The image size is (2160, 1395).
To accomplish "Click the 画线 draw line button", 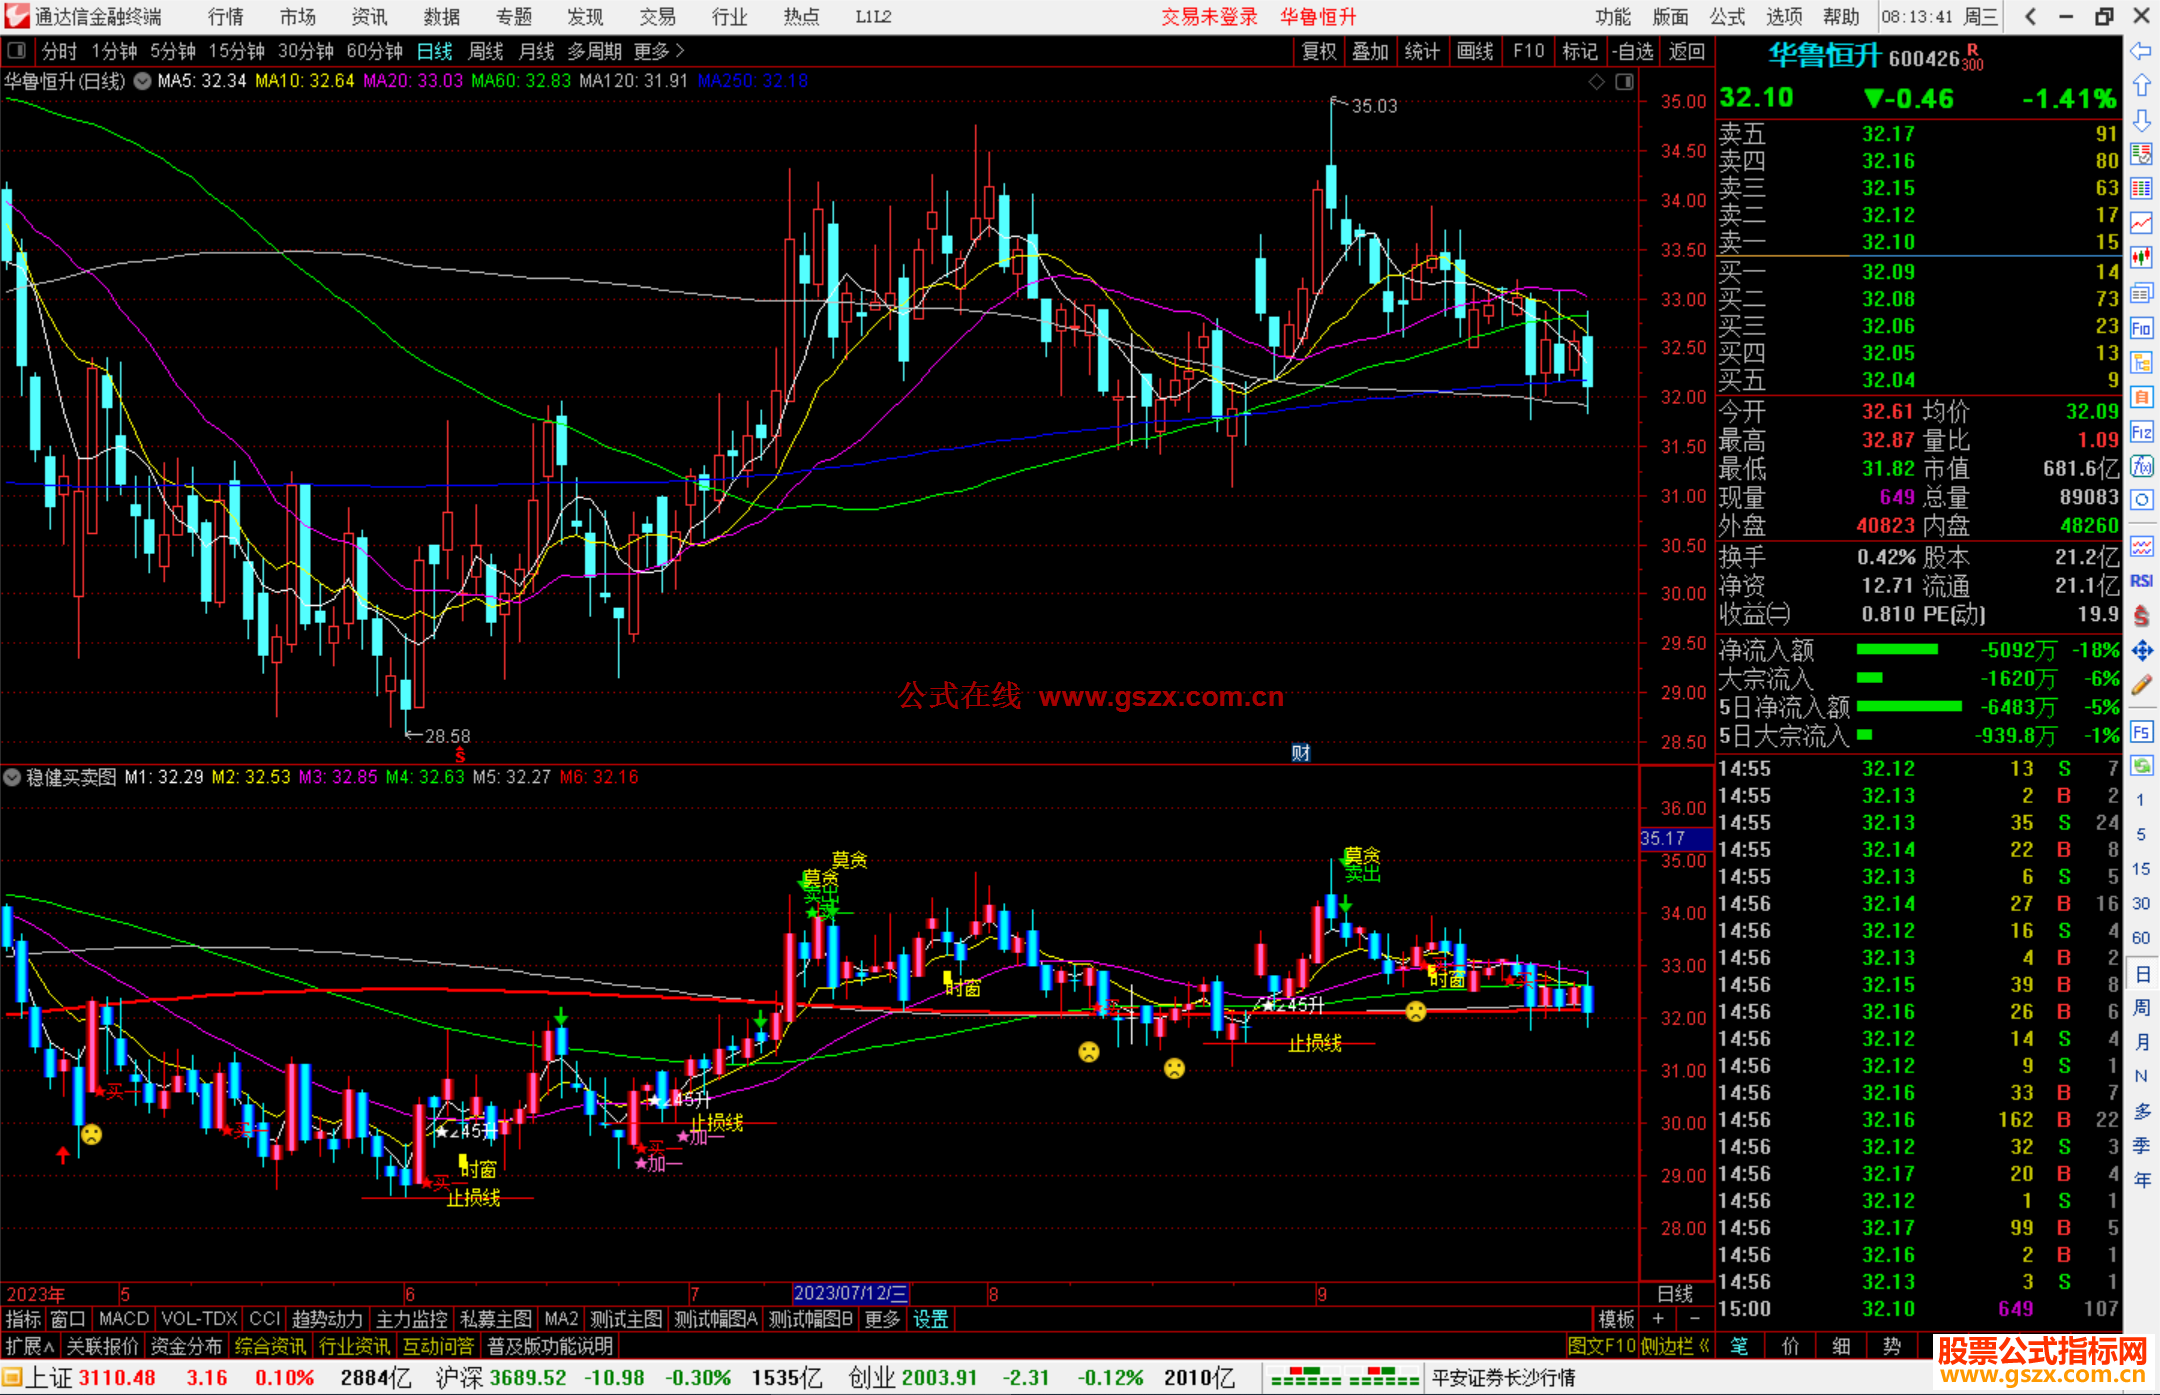I will tap(1475, 51).
